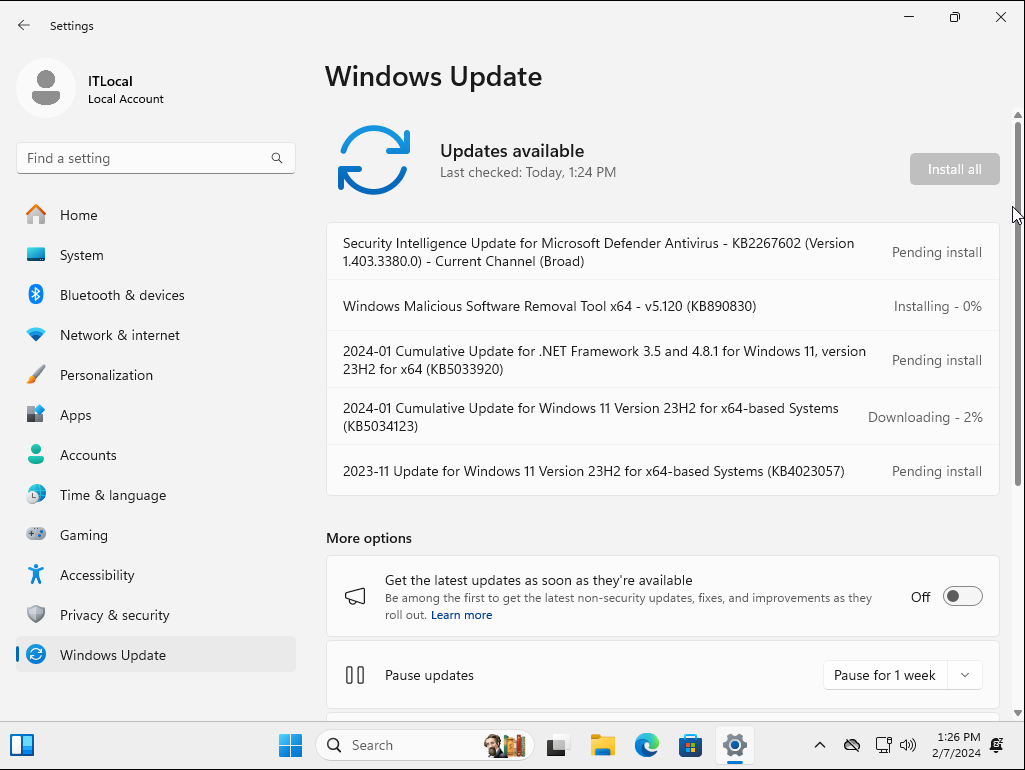Open Bluetooth & devices settings
Image resolution: width=1025 pixels, height=770 pixels.
click(156, 295)
